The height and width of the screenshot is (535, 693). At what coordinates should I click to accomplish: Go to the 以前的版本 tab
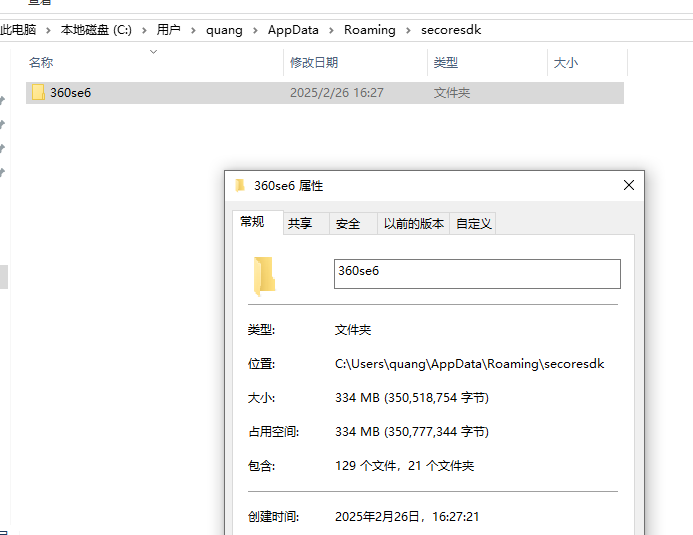414,224
